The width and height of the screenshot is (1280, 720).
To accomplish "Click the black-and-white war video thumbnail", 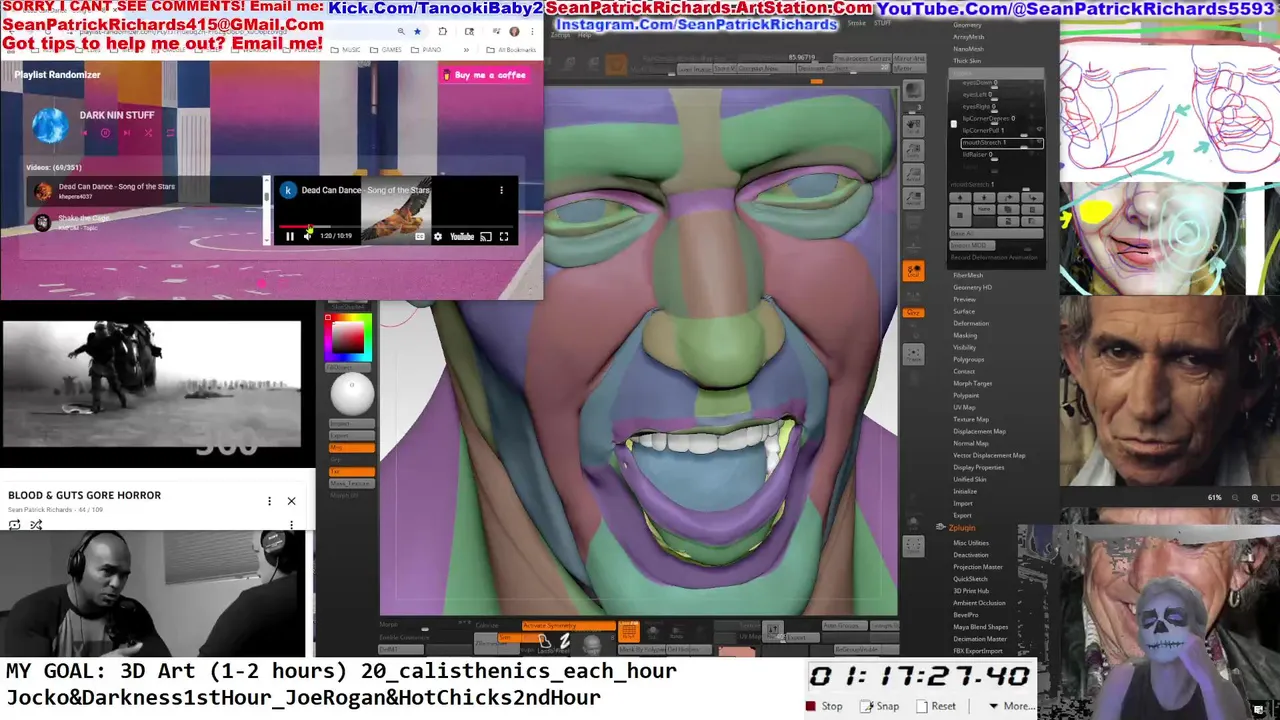I will click(151, 384).
